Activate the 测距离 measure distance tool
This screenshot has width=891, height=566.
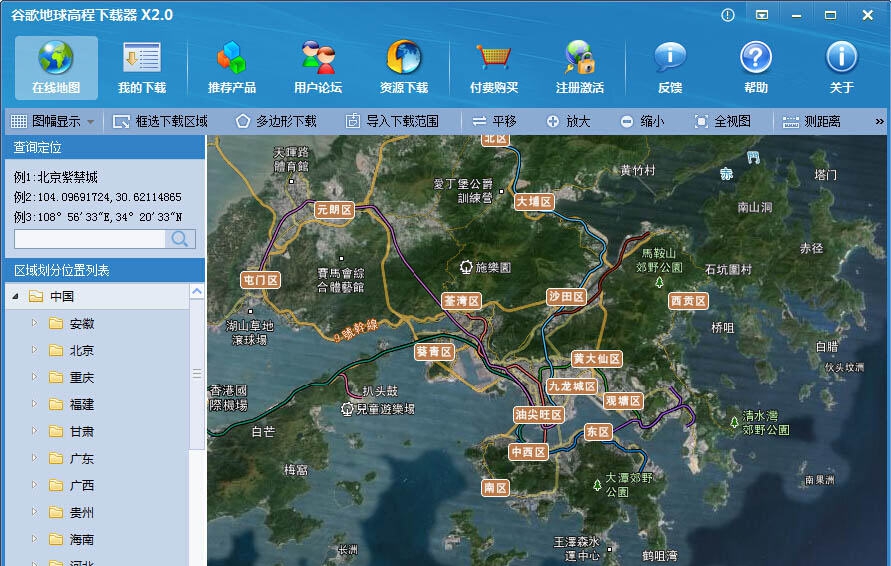812,121
